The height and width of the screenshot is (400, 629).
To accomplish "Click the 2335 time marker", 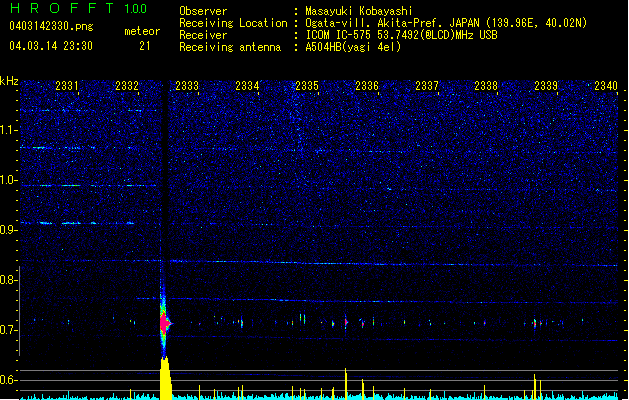I will [307, 86].
